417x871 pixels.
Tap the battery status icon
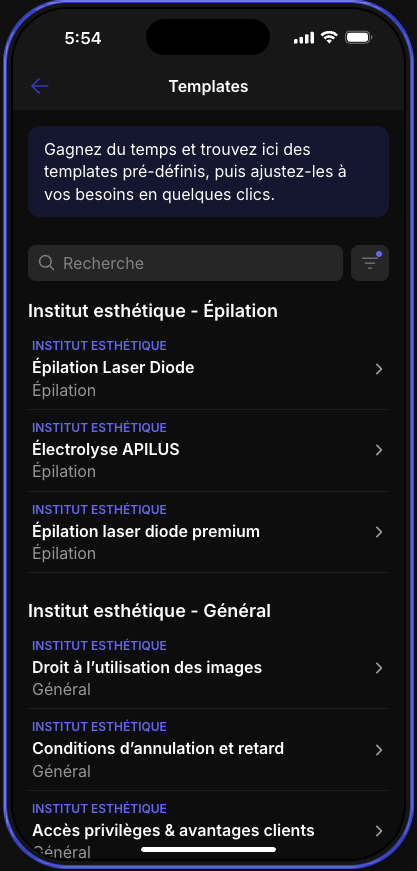pos(359,38)
